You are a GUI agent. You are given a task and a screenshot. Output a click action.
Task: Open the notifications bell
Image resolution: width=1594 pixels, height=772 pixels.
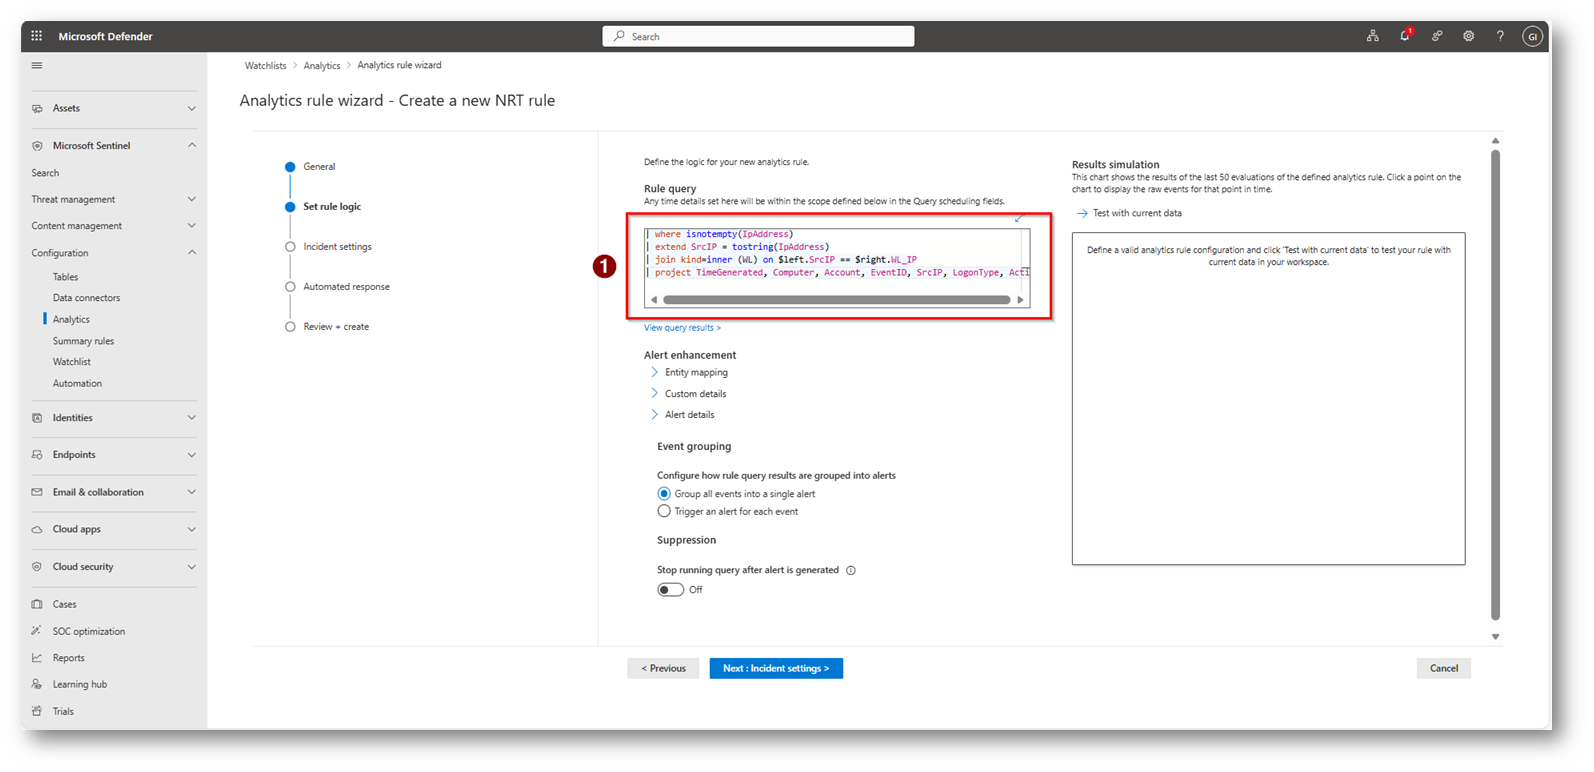click(1405, 36)
